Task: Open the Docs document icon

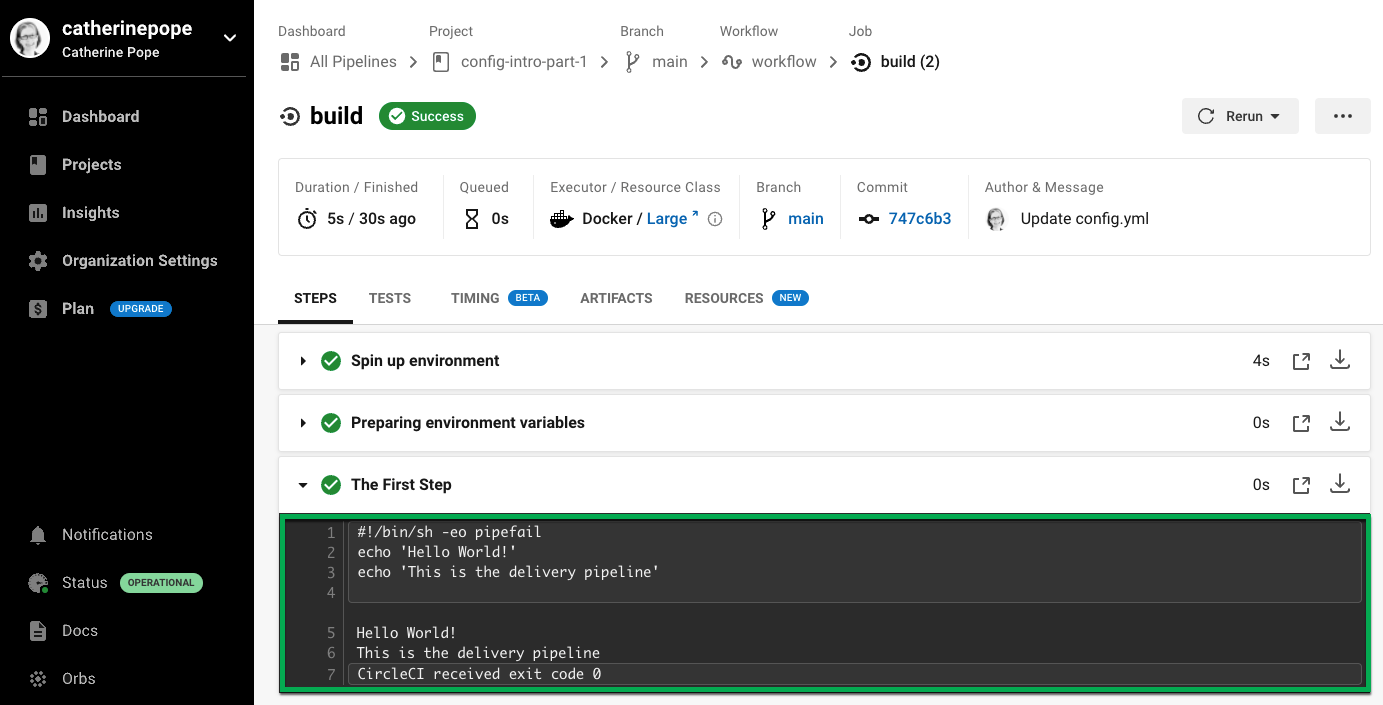Action: coord(38,631)
